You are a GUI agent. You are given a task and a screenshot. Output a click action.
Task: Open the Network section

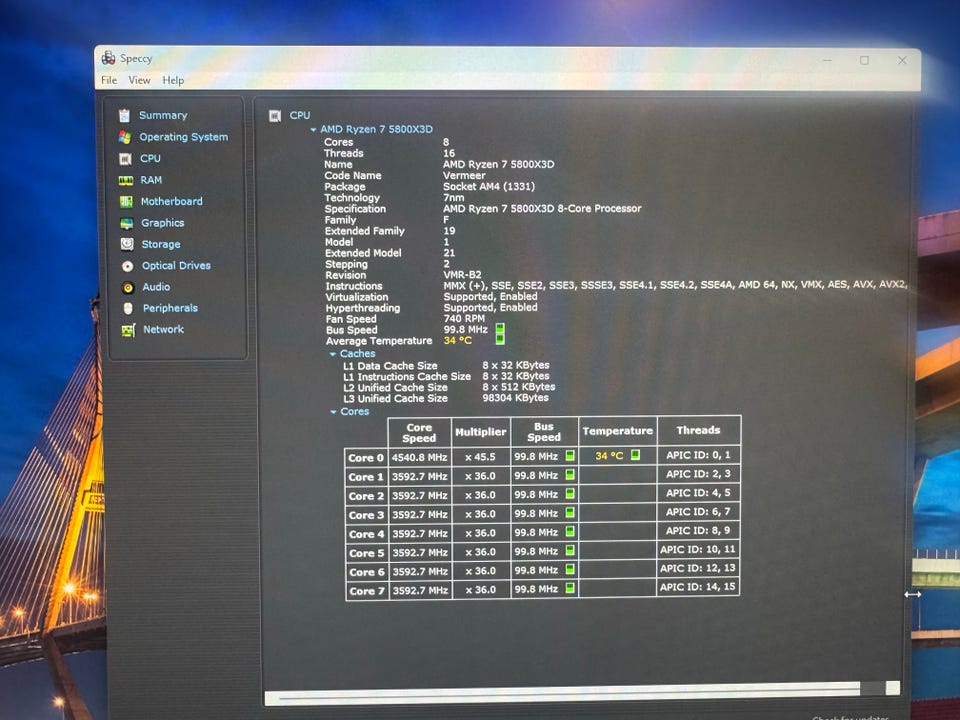click(x=163, y=329)
